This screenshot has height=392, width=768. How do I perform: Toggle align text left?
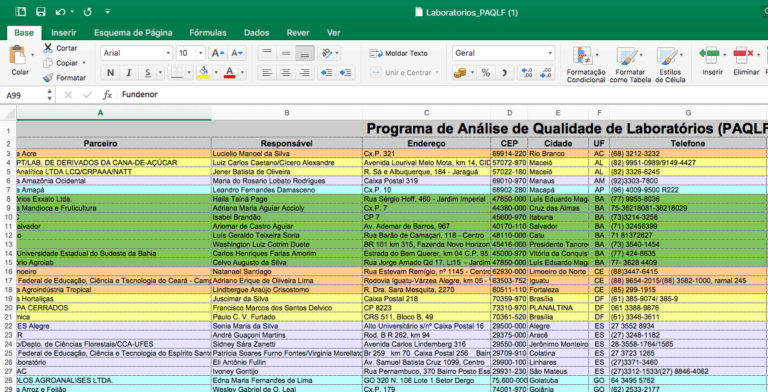click(x=266, y=73)
